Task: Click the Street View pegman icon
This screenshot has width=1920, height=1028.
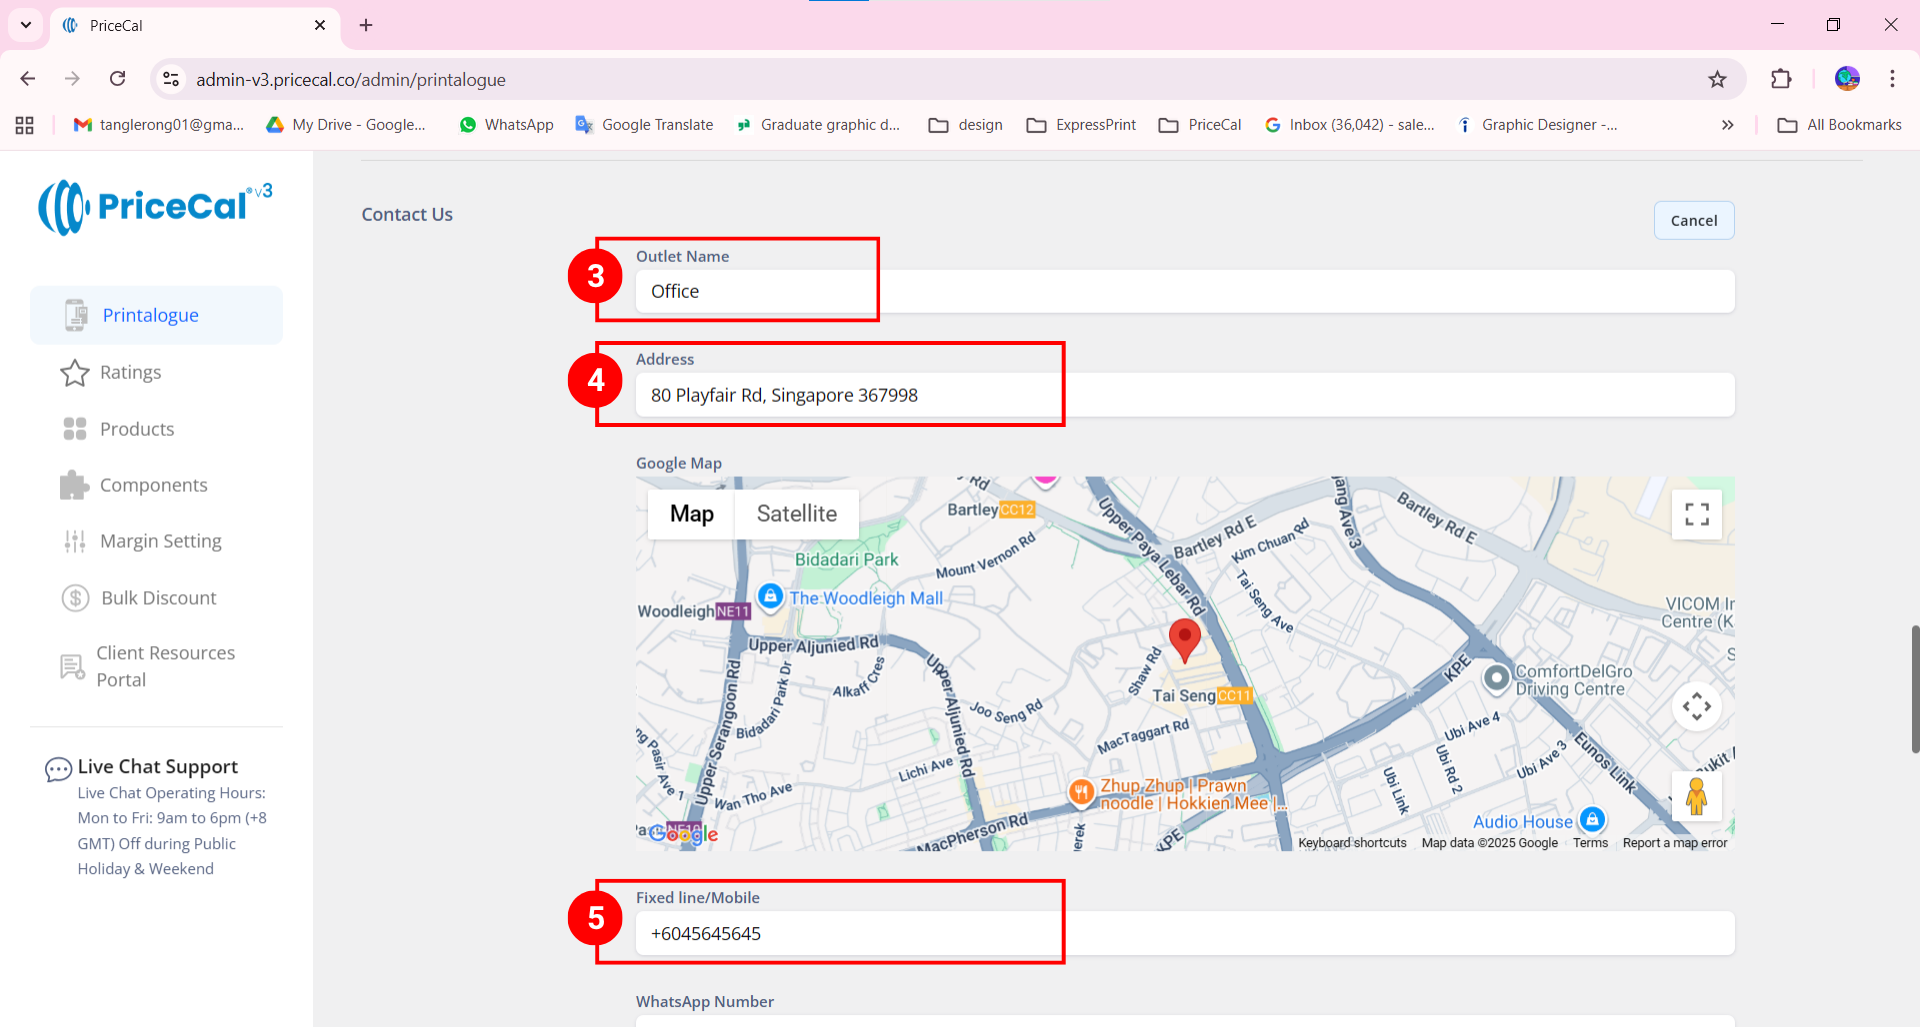Action: (x=1696, y=797)
